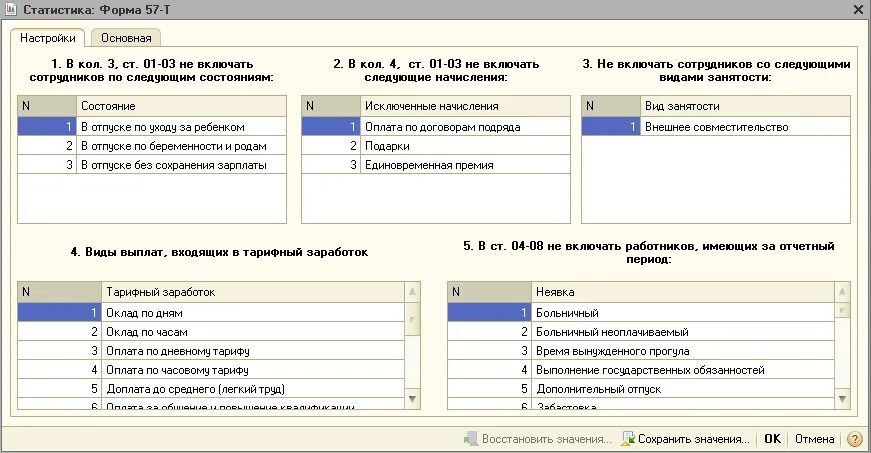Click down arrow of Тарифный заработок scrollbar
This screenshot has width=871, height=453.
pos(412,399)
